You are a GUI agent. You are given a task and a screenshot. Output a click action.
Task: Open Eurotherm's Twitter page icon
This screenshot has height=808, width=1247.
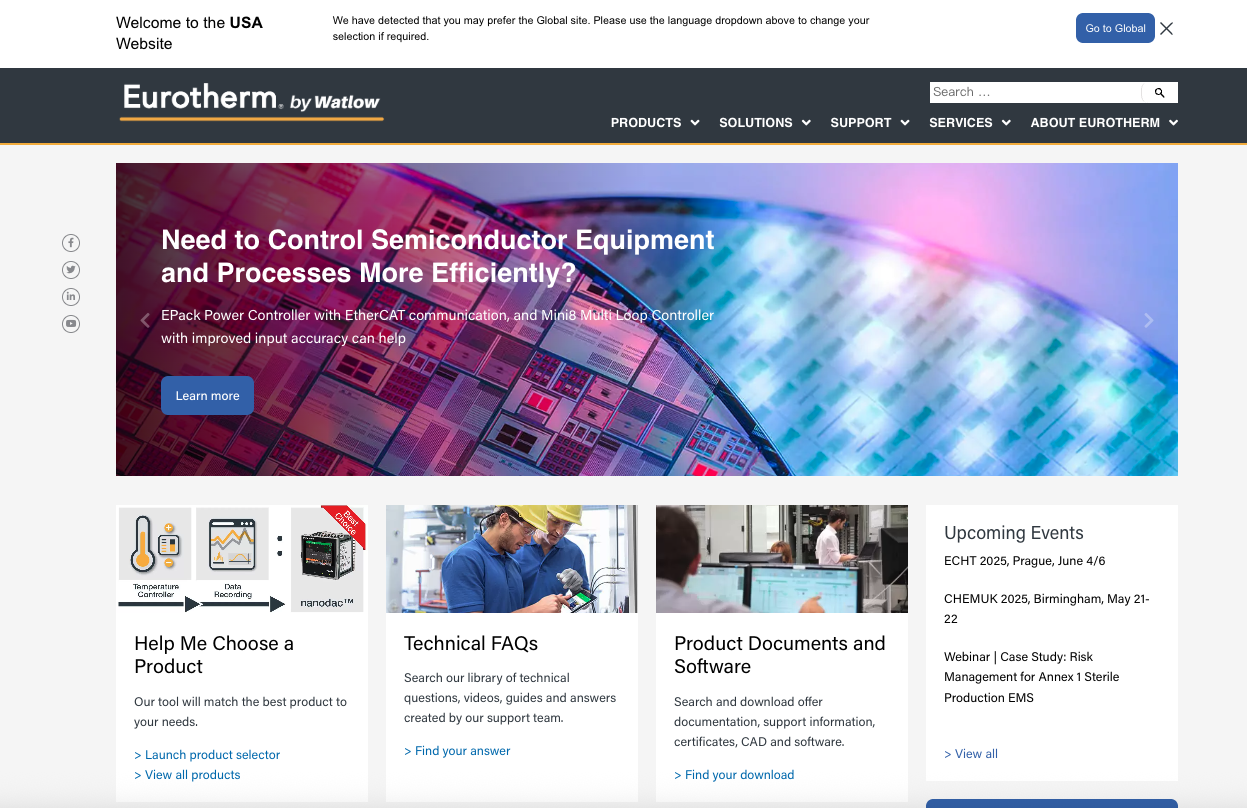tap(71, 270)
